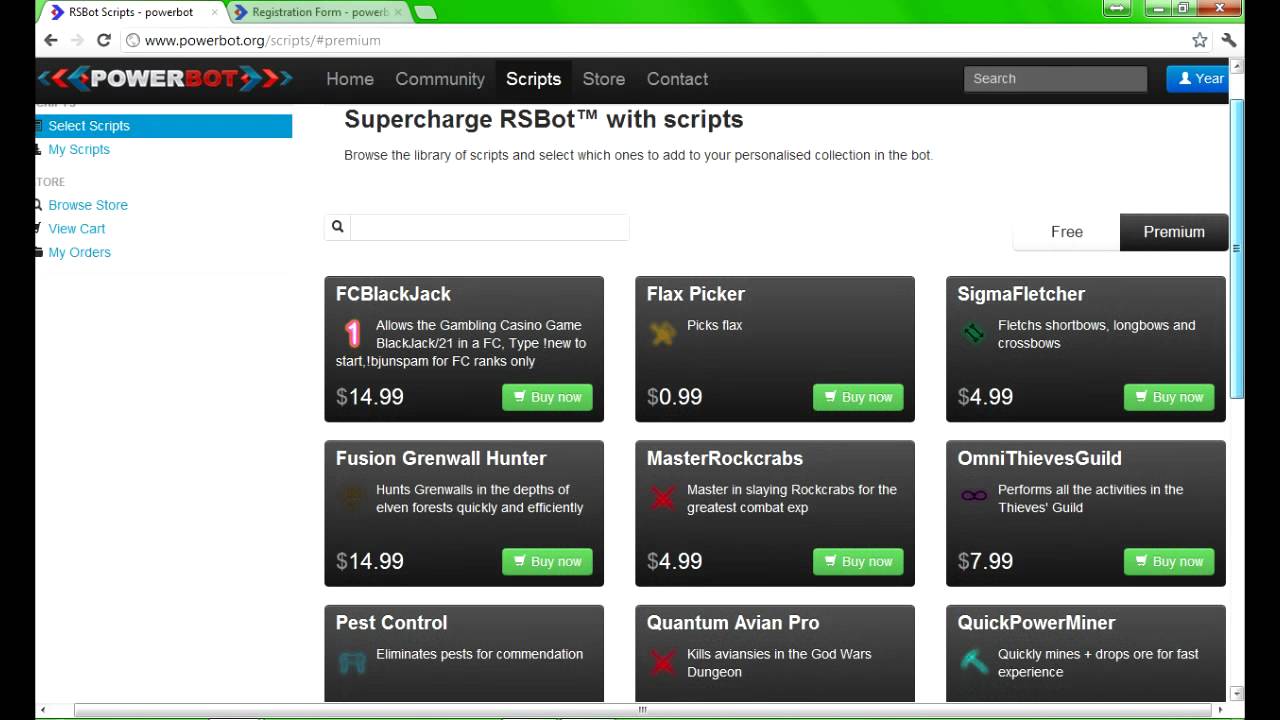The height and width of the screenshot is (720, 1280).
Task: Click the Quantum Avian Pro title
Action: pos(733,623)
